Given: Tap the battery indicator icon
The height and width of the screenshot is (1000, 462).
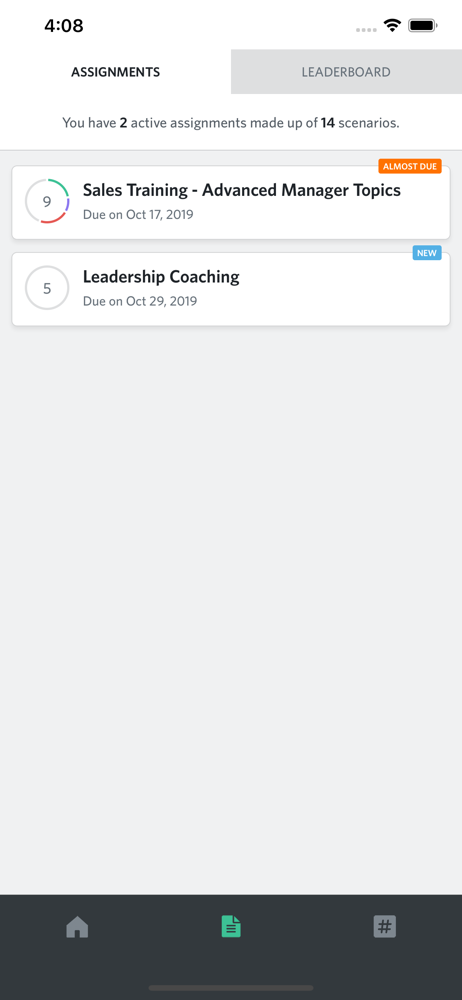Looking at the screenshot, I should 422,26.
